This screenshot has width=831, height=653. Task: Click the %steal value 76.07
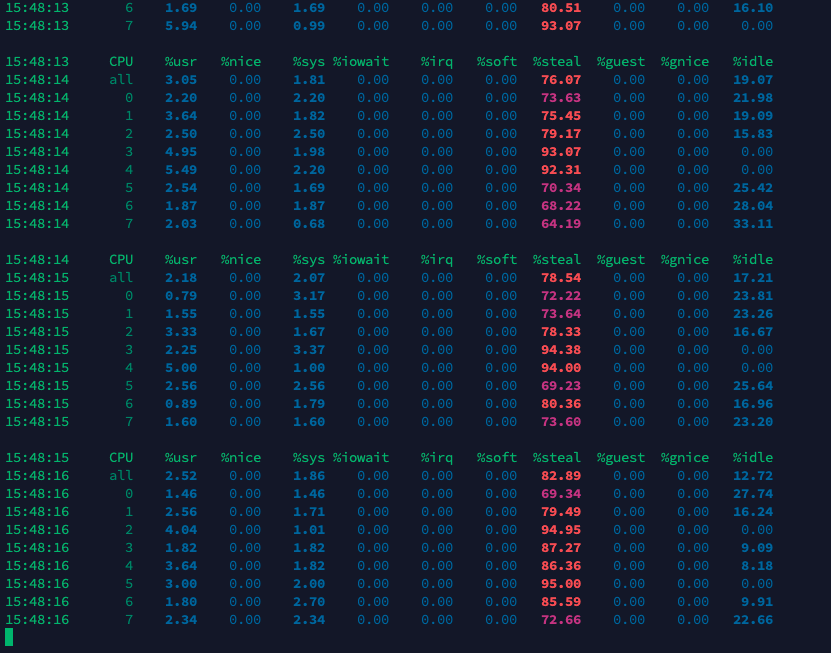(561, 80)
